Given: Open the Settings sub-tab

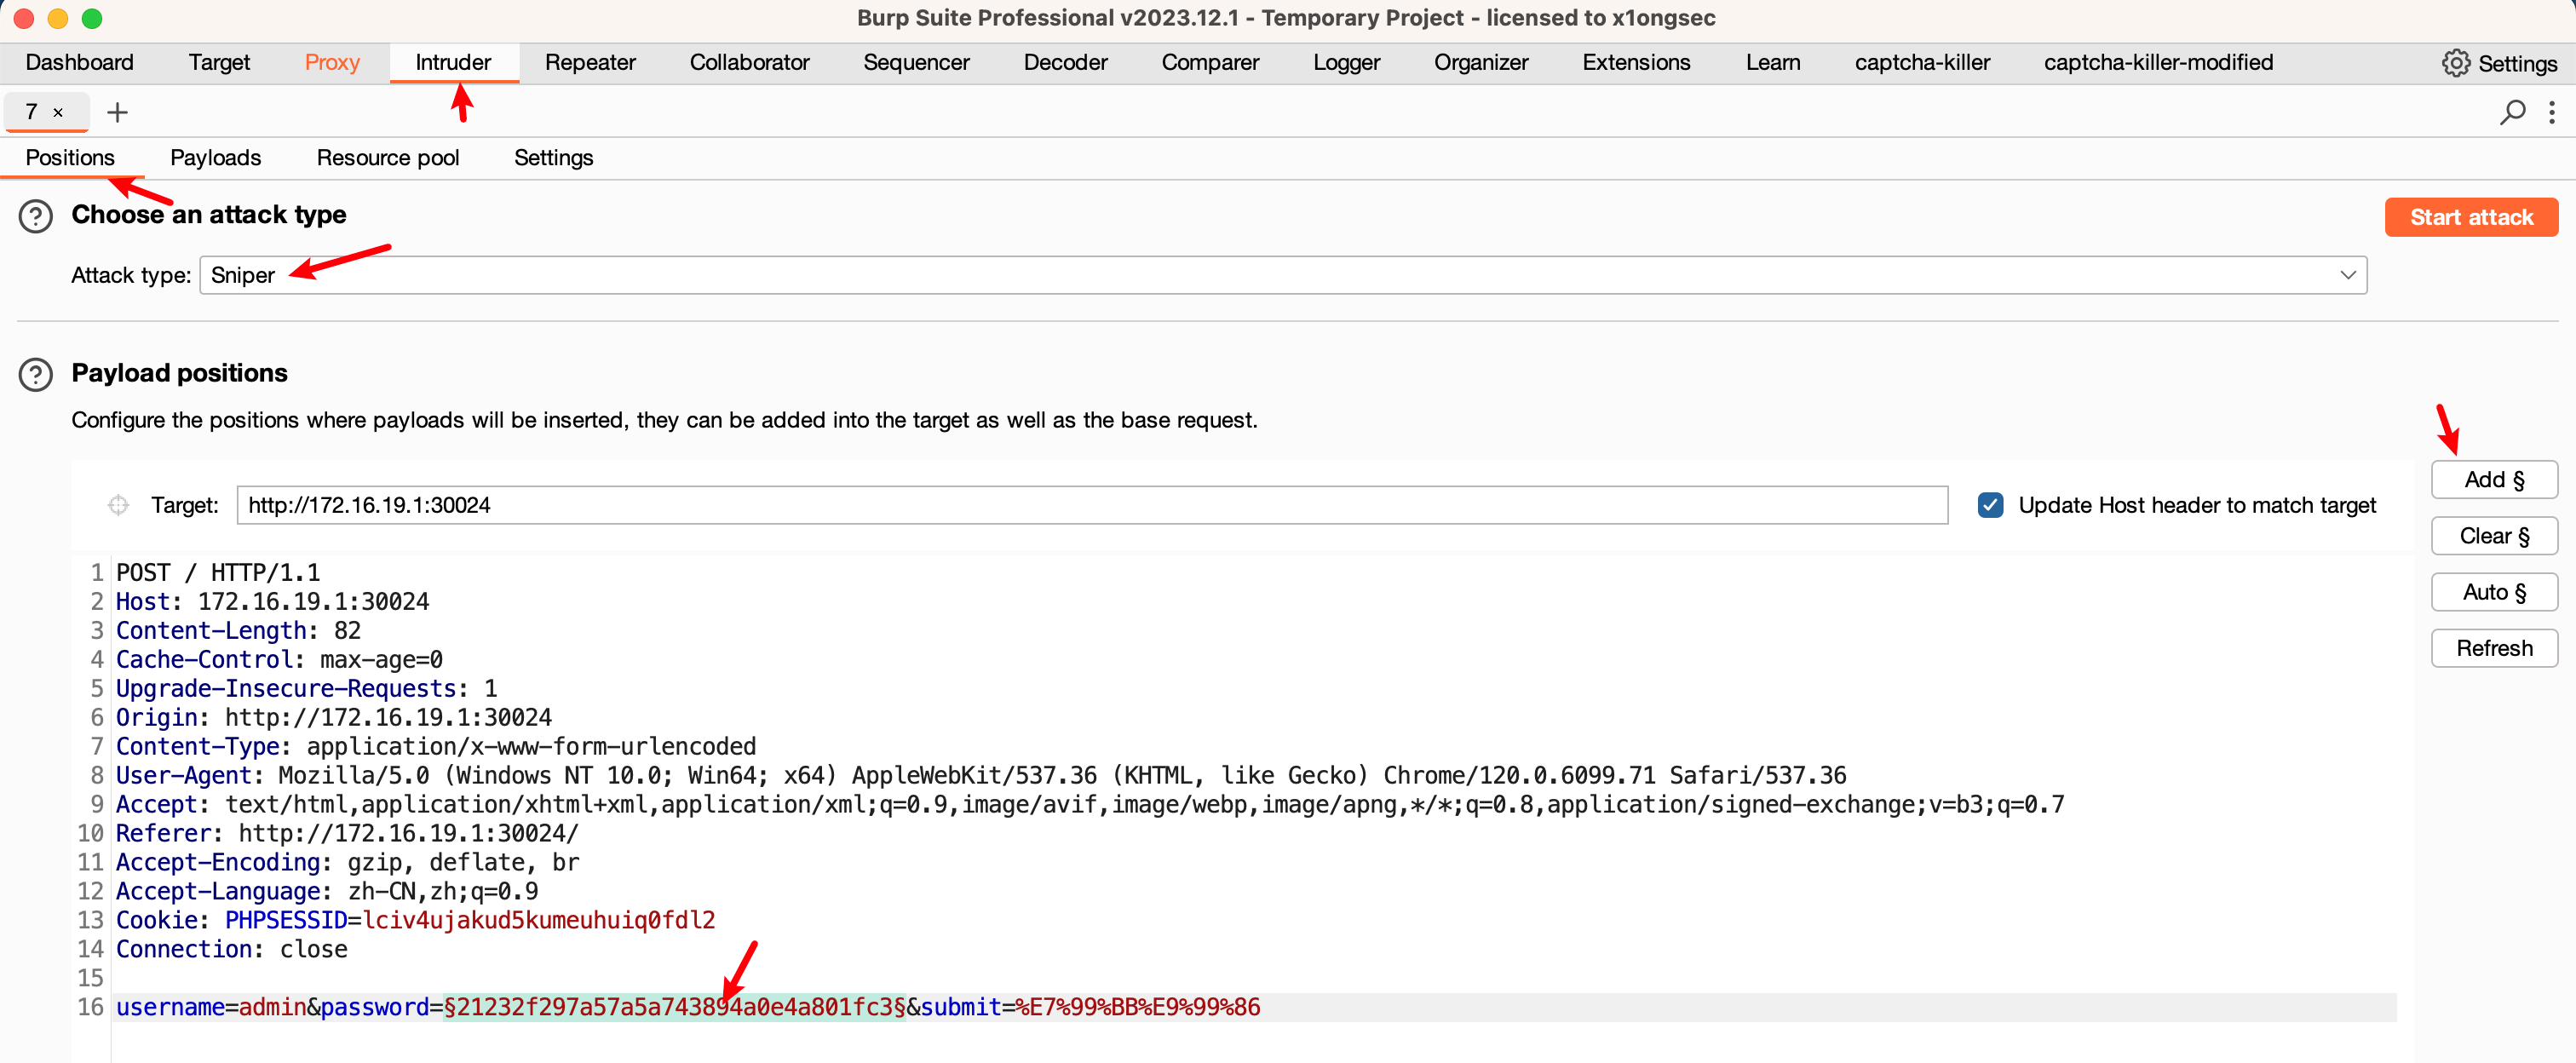Looking at the screenshot, I should (x=554, y=158).
